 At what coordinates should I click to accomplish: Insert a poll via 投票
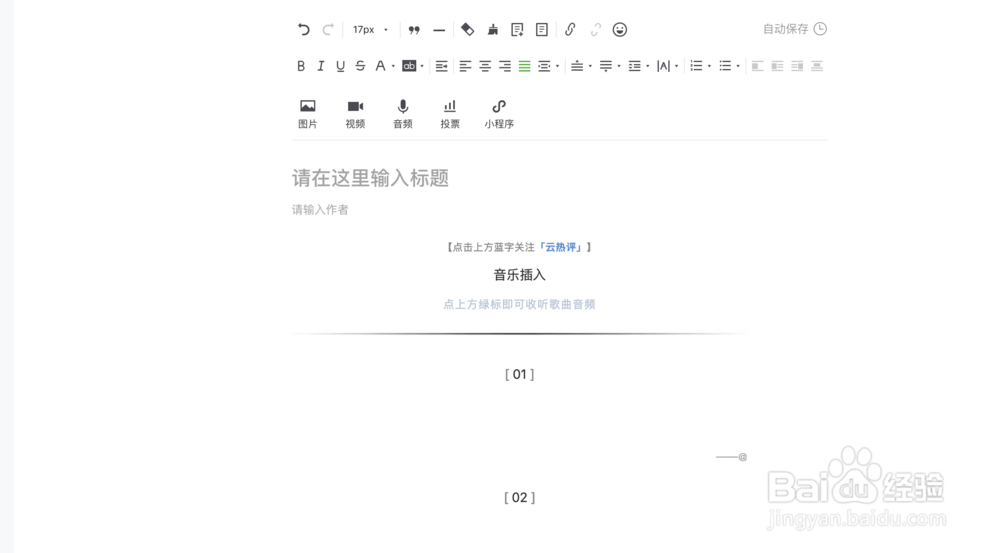click(x=450, y=114)
